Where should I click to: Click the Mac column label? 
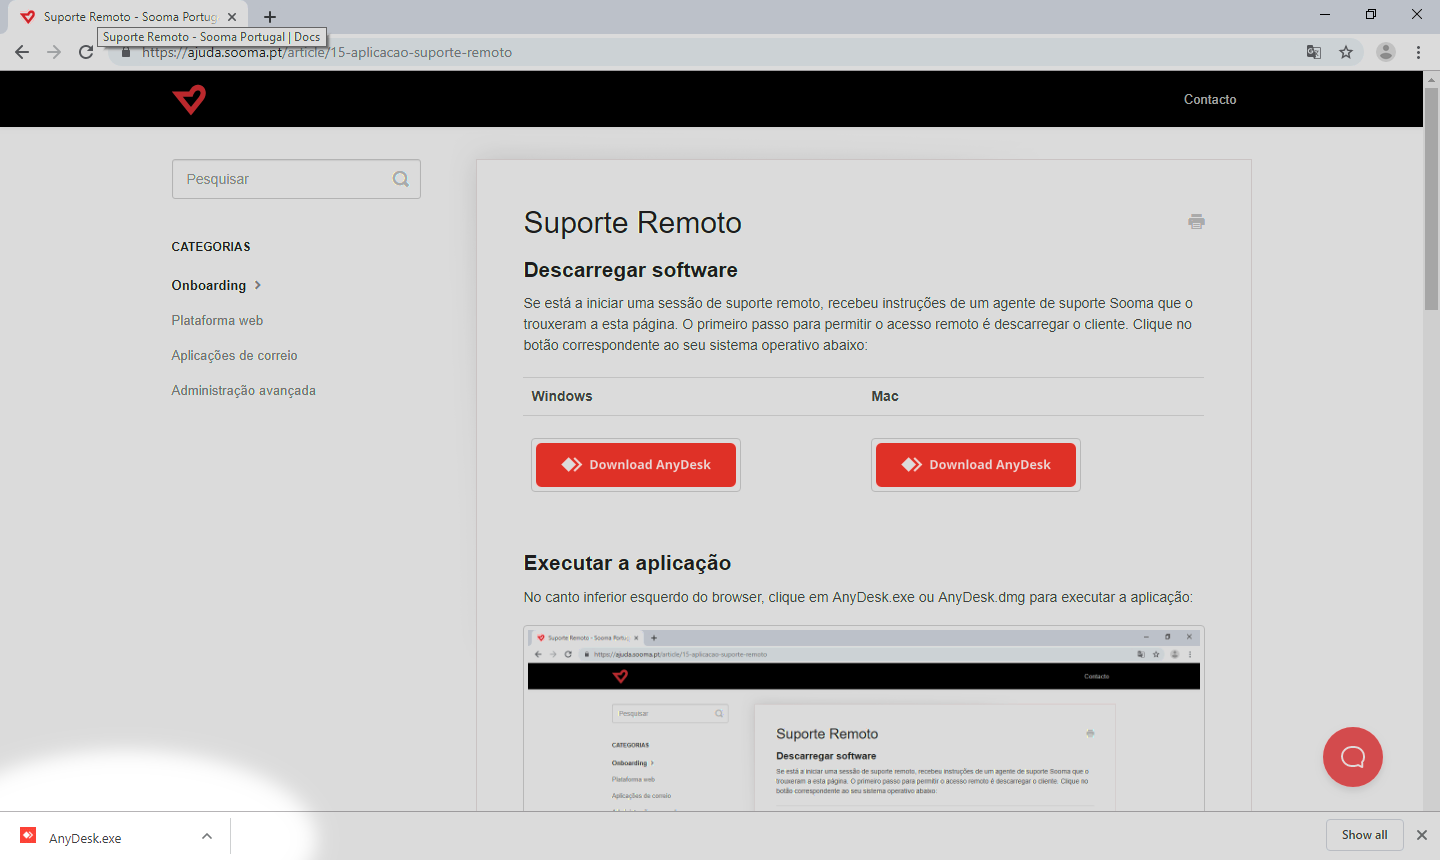pyautogui.click(x=885, y=396)
